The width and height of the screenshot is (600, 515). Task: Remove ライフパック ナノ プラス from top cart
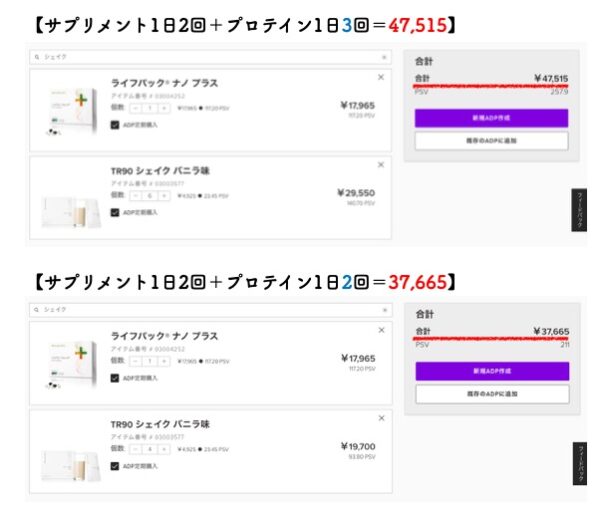(381, 77)
